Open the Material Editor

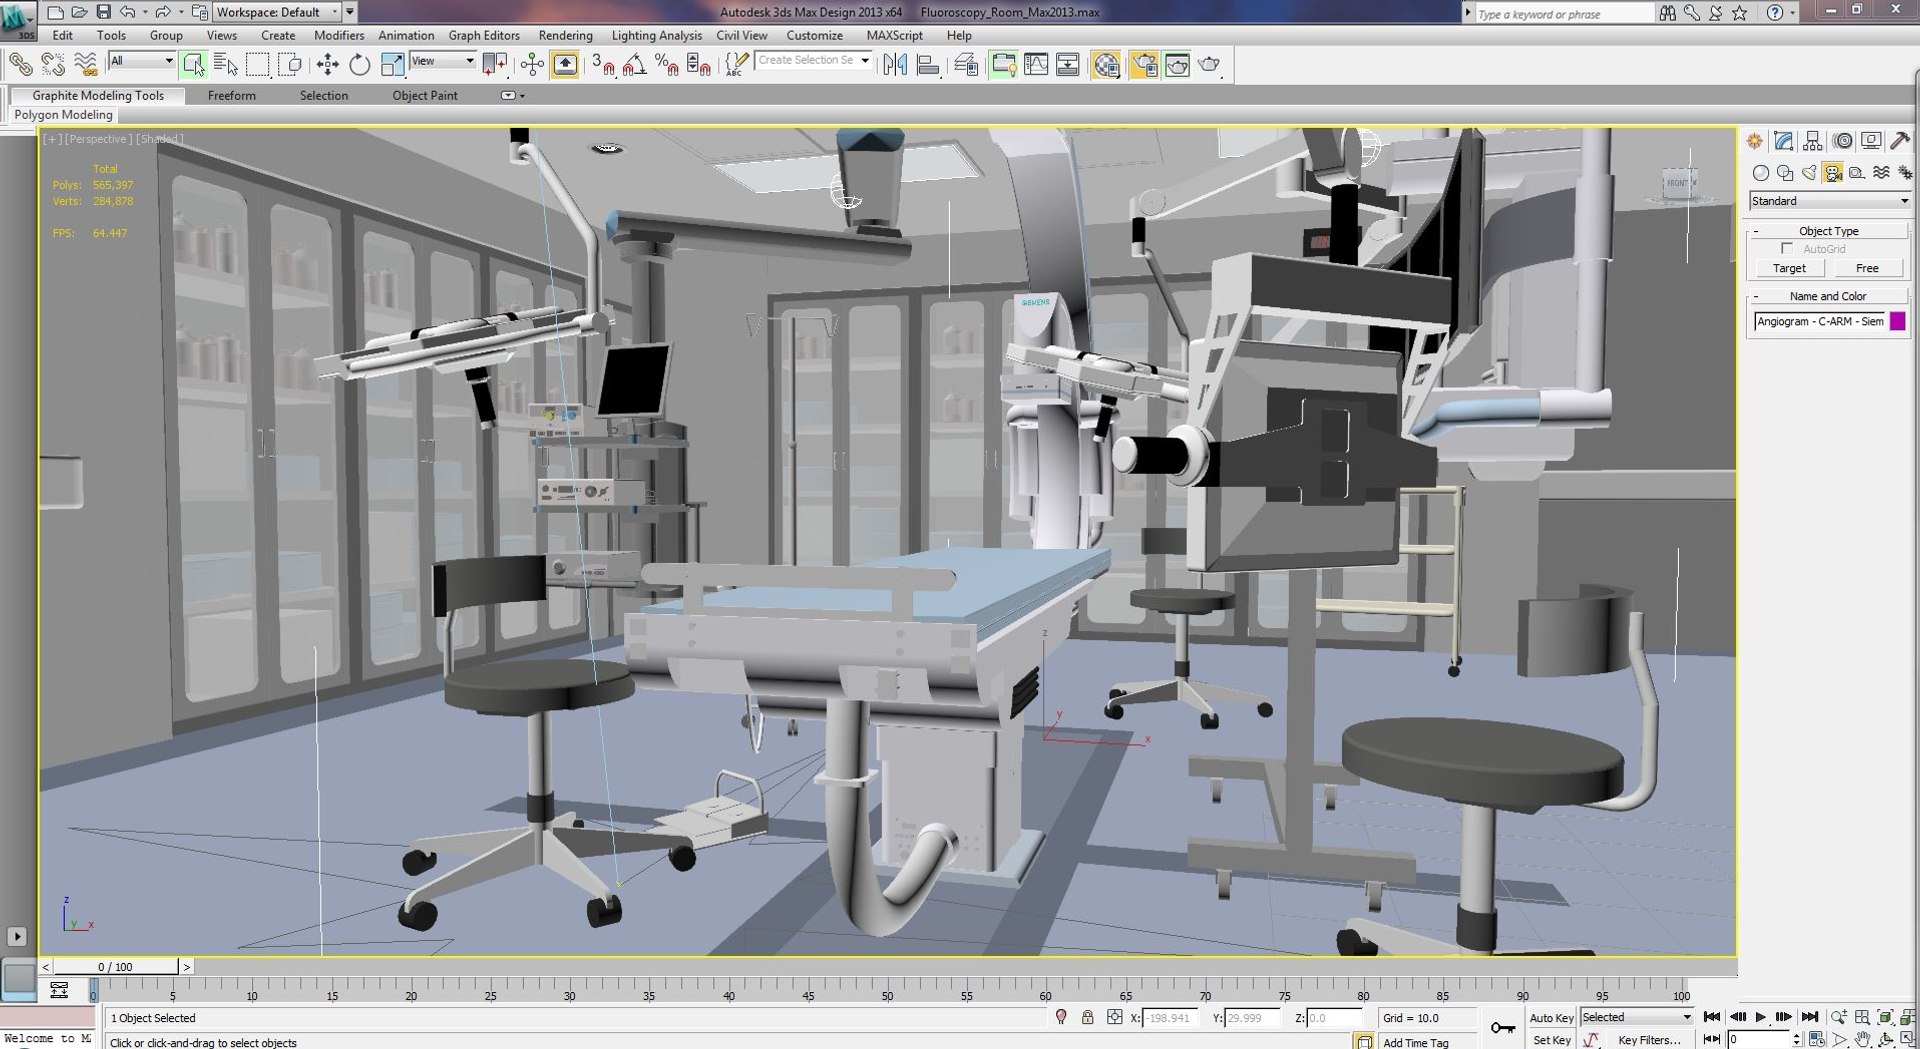click(x=1106, y=65)
